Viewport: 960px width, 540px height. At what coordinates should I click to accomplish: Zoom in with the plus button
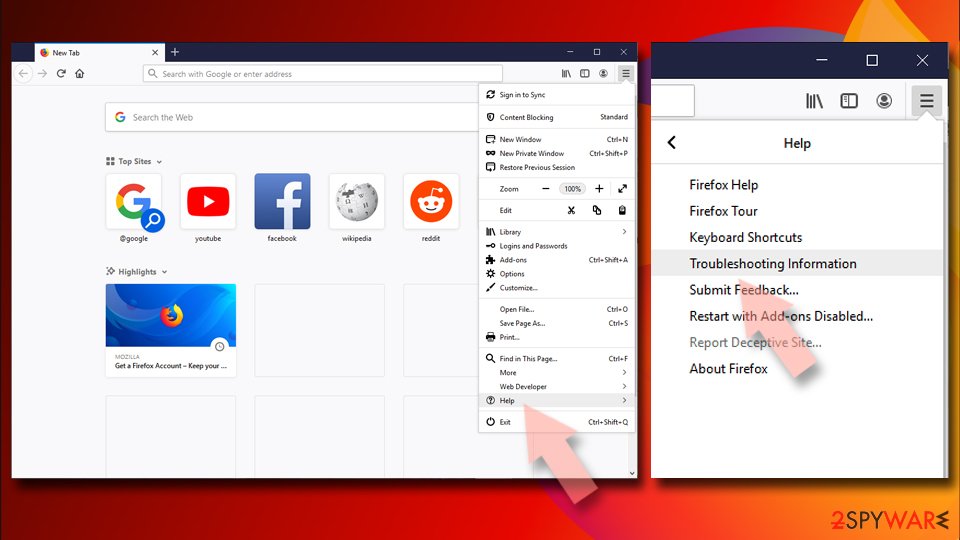(x=599, y=189)
